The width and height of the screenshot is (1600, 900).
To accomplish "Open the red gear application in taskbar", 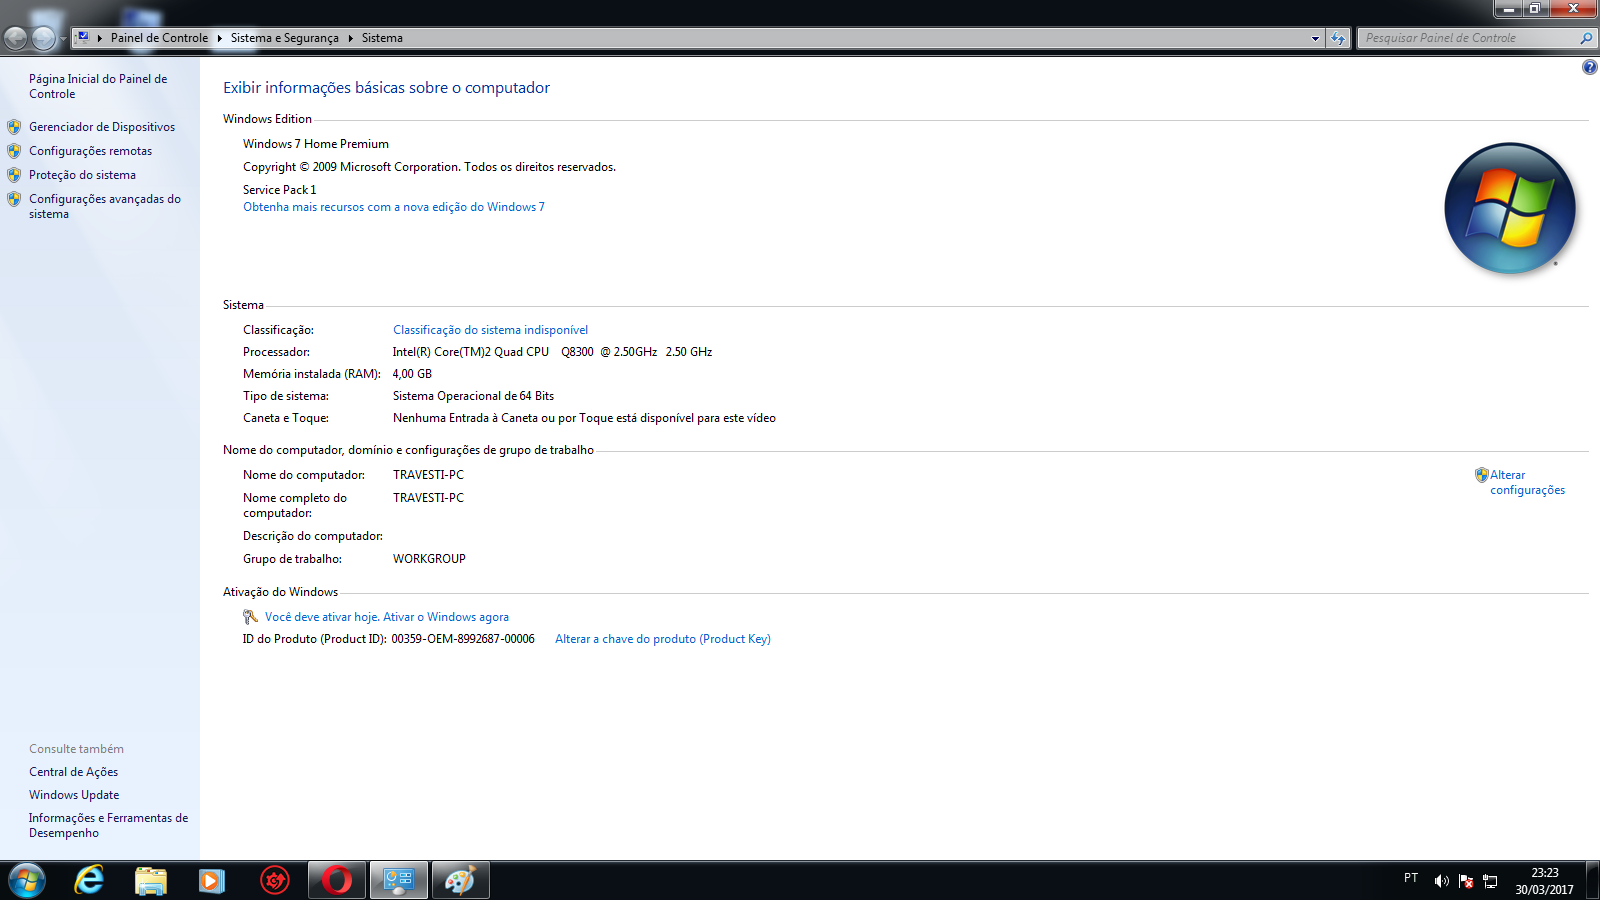I will pos(274,880).
